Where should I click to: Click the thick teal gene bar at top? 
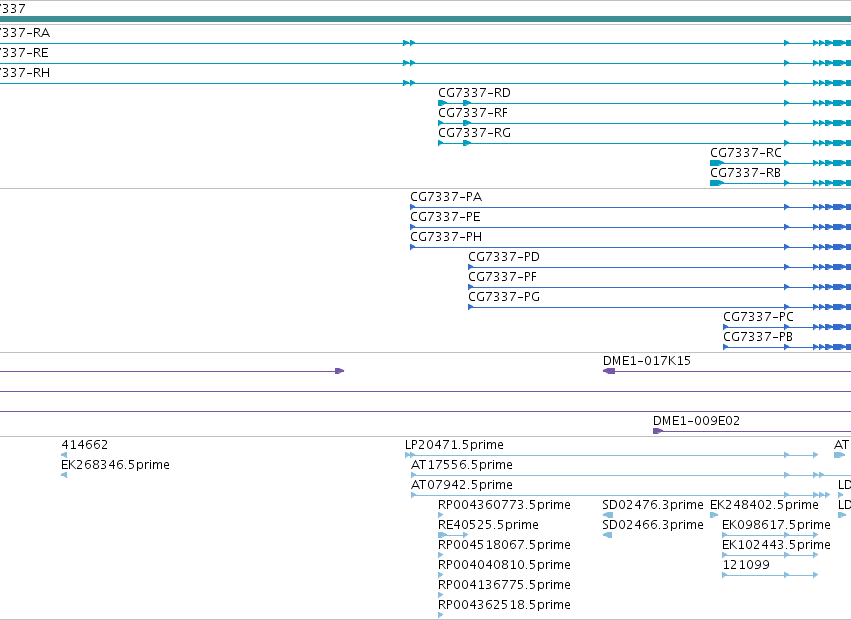426,19
